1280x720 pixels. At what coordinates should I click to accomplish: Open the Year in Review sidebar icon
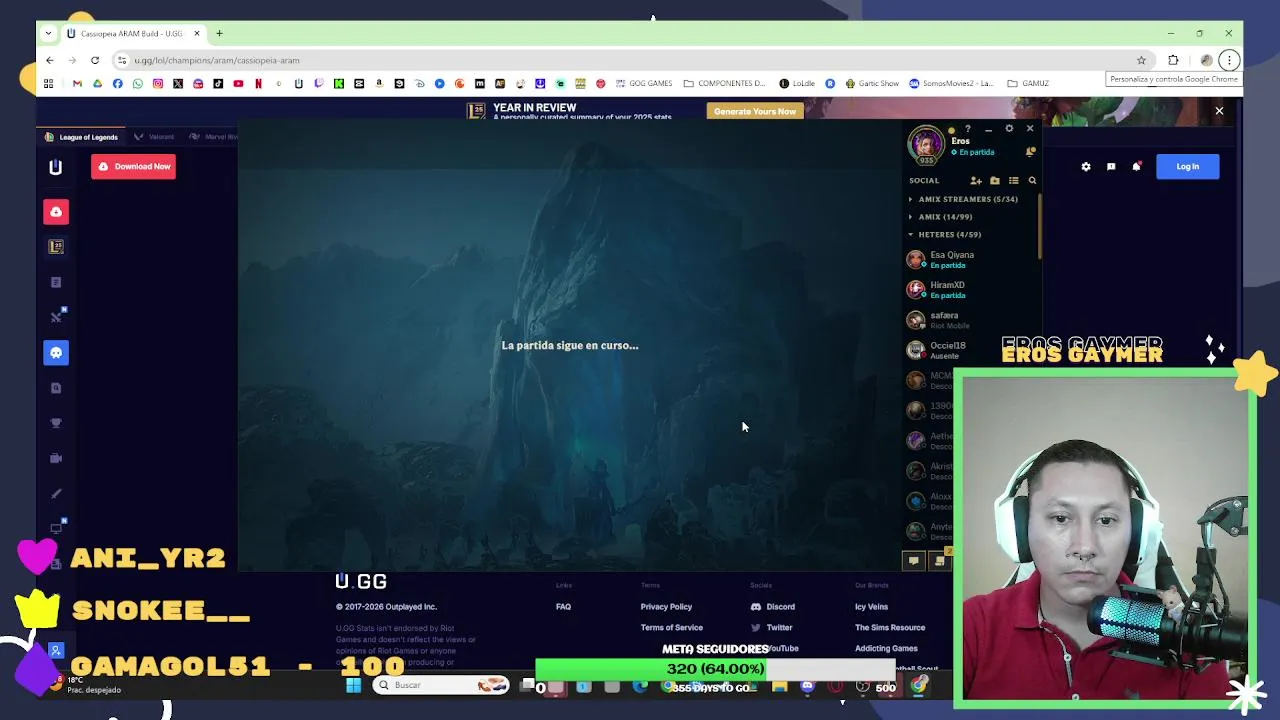pyautogui.click(x=56, y=247)
